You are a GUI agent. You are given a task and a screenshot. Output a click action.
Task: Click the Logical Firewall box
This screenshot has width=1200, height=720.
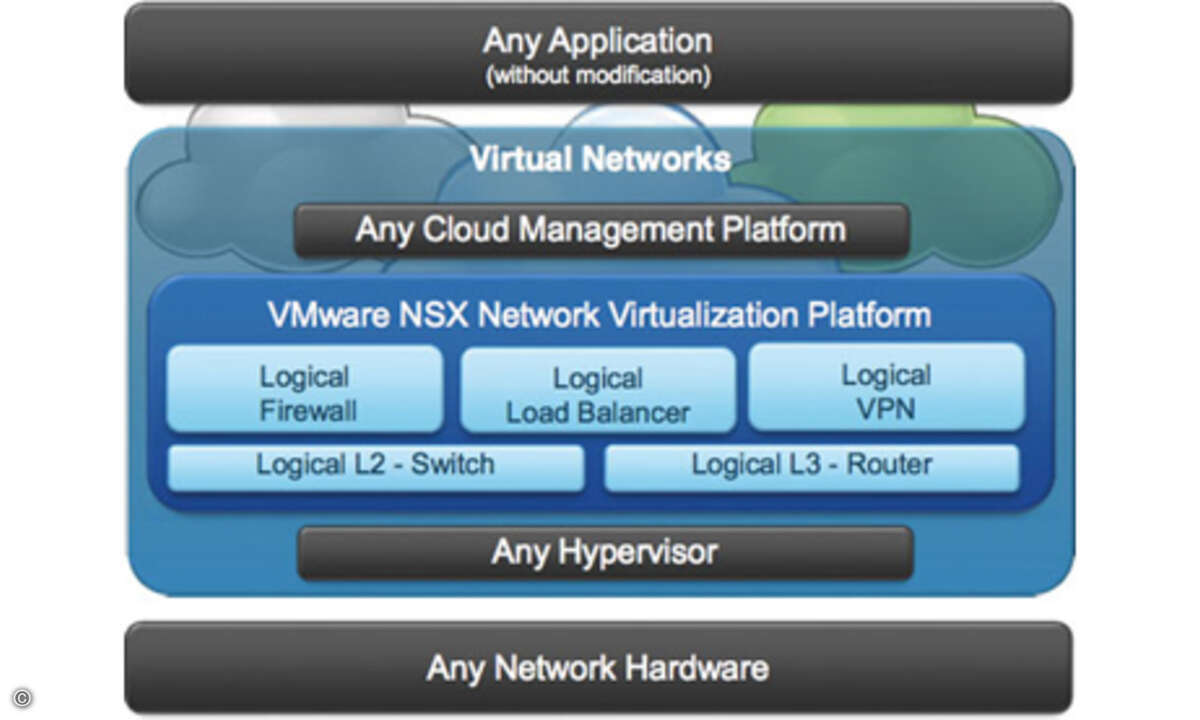(305, 389)
